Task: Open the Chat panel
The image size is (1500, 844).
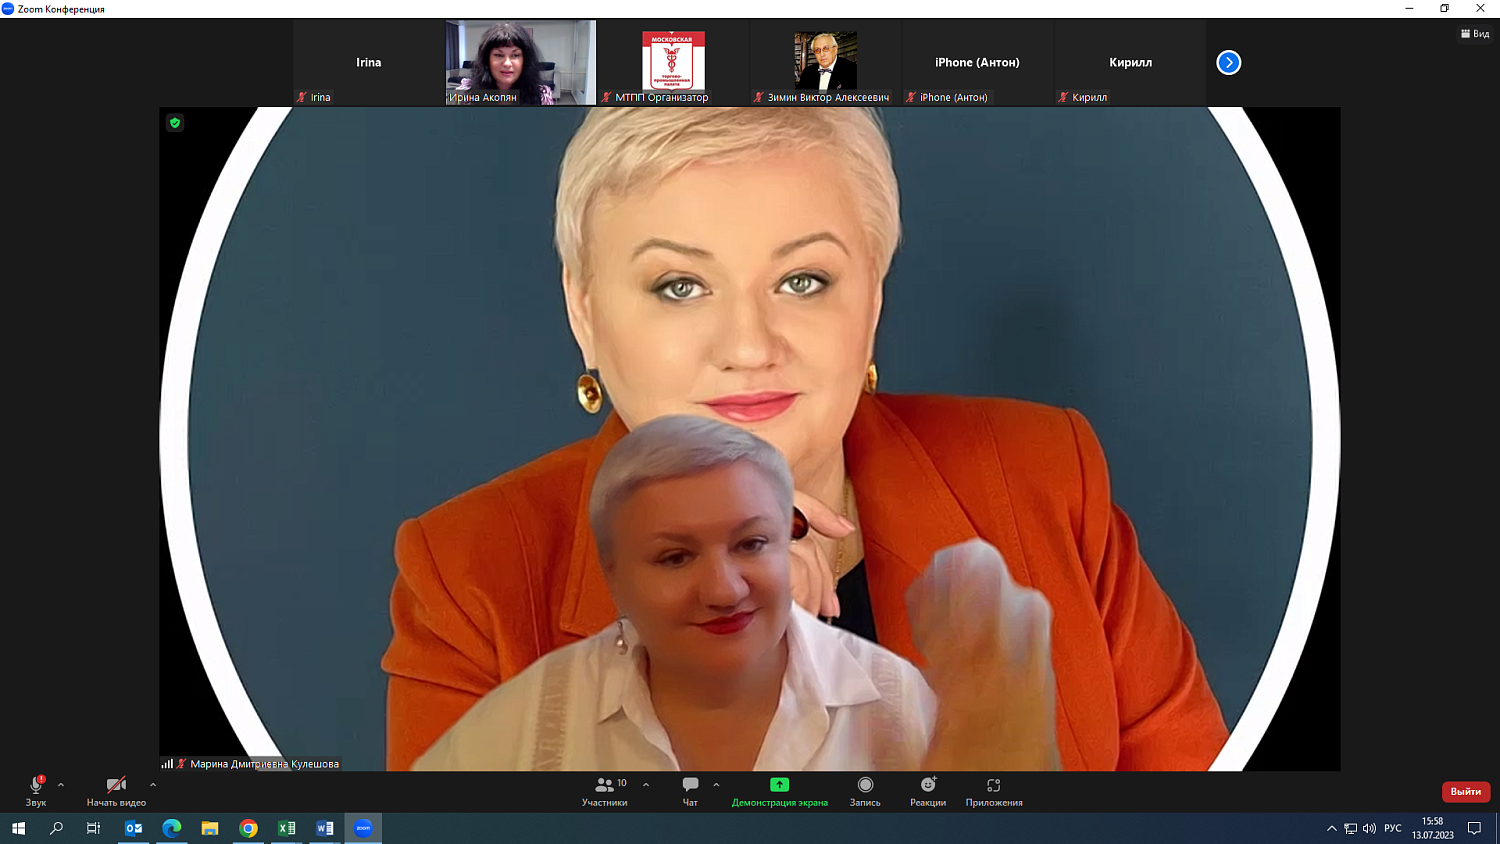Action: coord(690,786)
